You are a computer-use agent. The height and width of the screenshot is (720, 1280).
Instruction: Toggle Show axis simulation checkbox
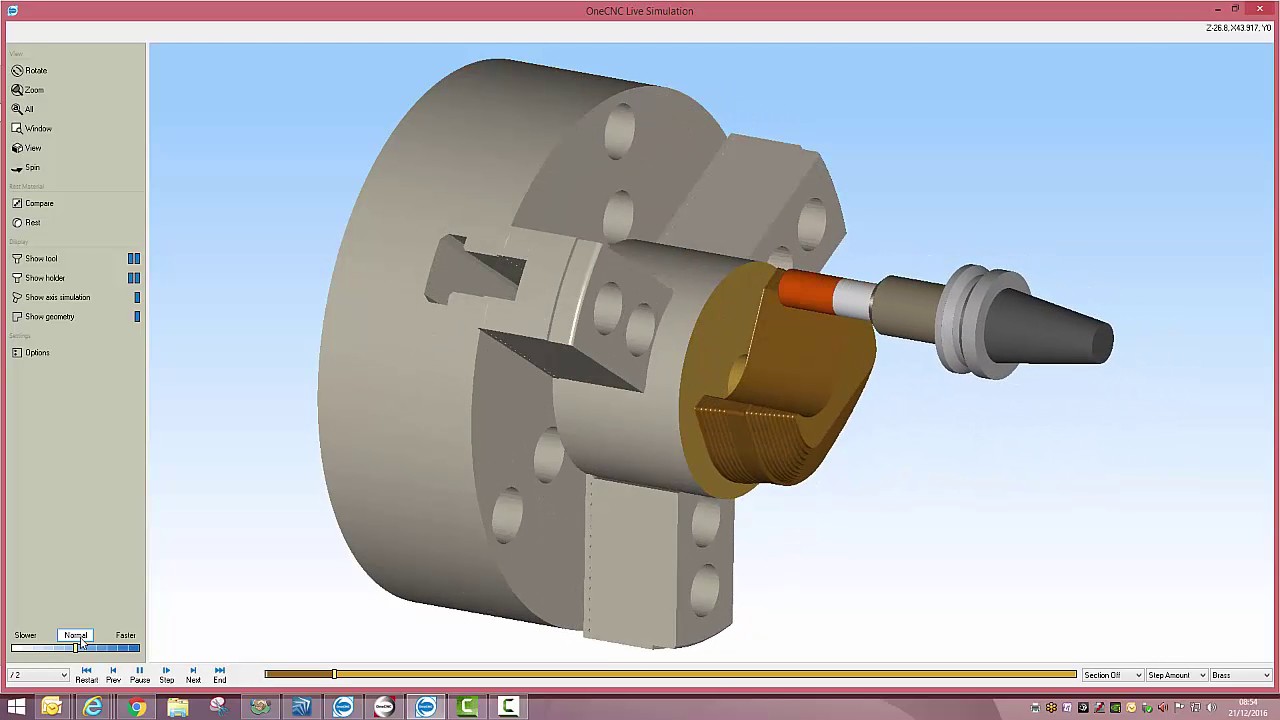coord(51,298)
